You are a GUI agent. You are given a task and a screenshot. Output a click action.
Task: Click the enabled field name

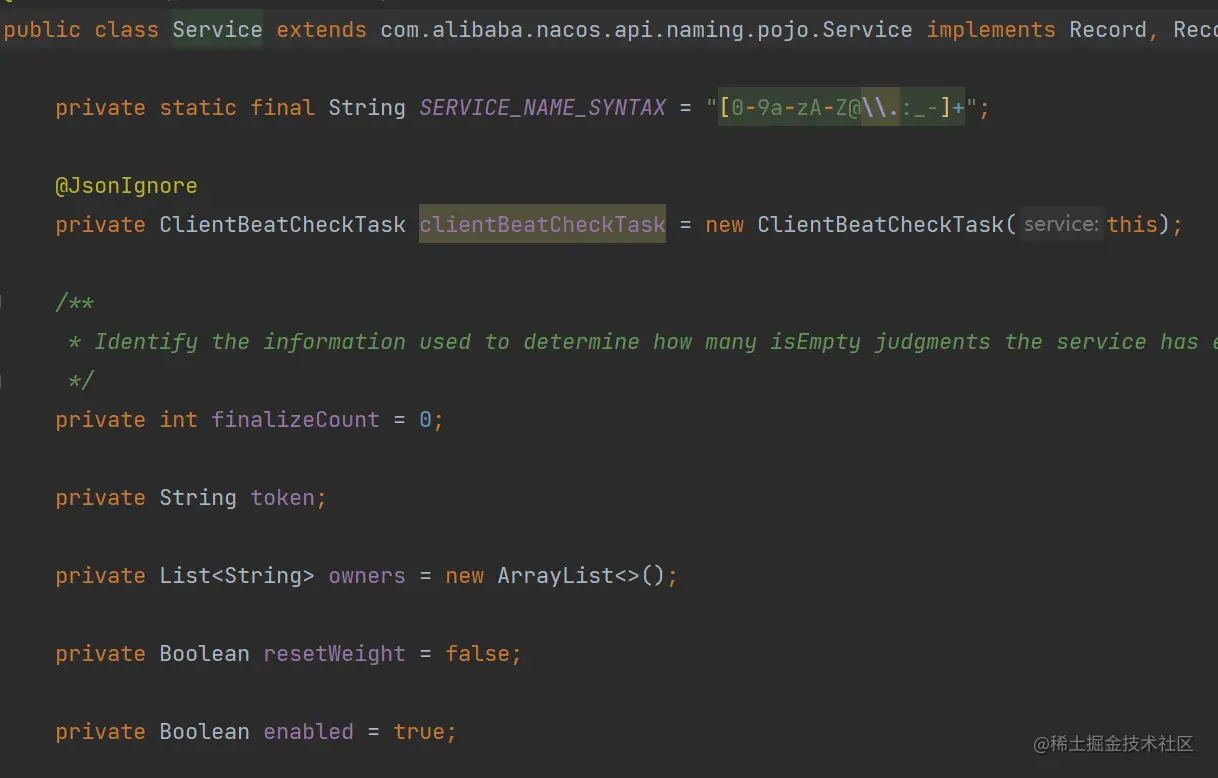[x=309, y=732]
